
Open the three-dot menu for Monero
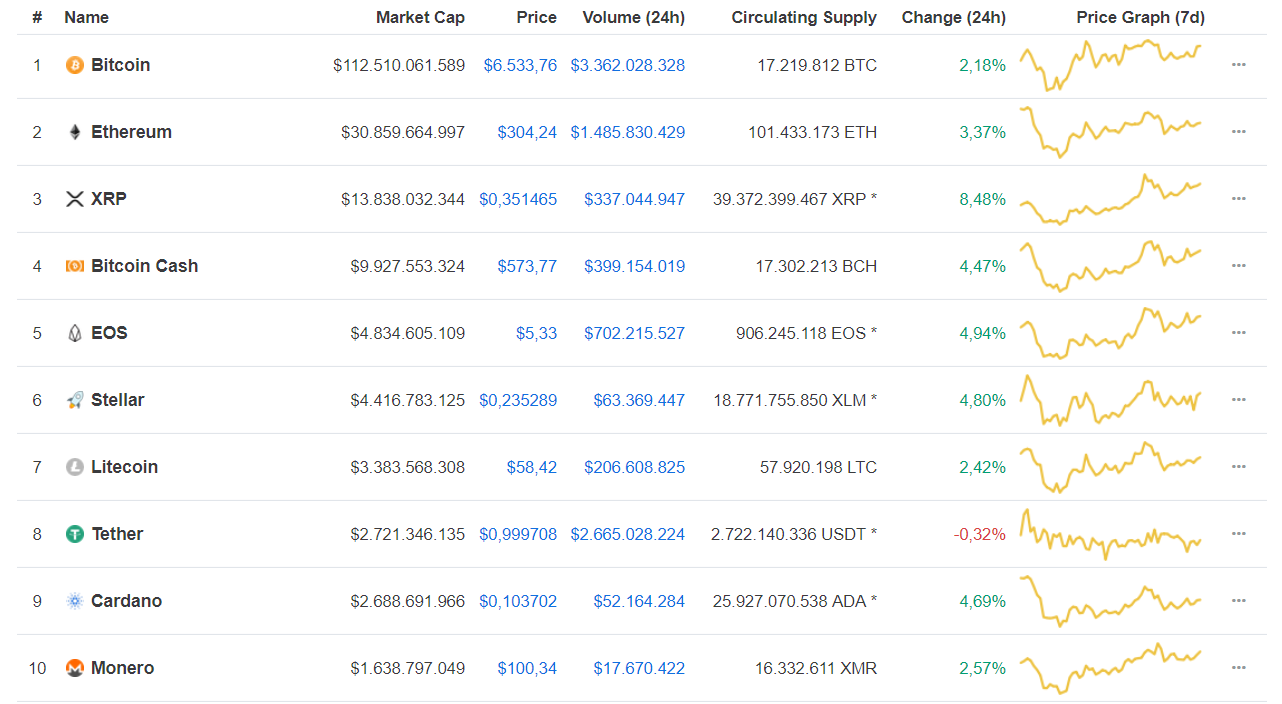[1239, 667]
